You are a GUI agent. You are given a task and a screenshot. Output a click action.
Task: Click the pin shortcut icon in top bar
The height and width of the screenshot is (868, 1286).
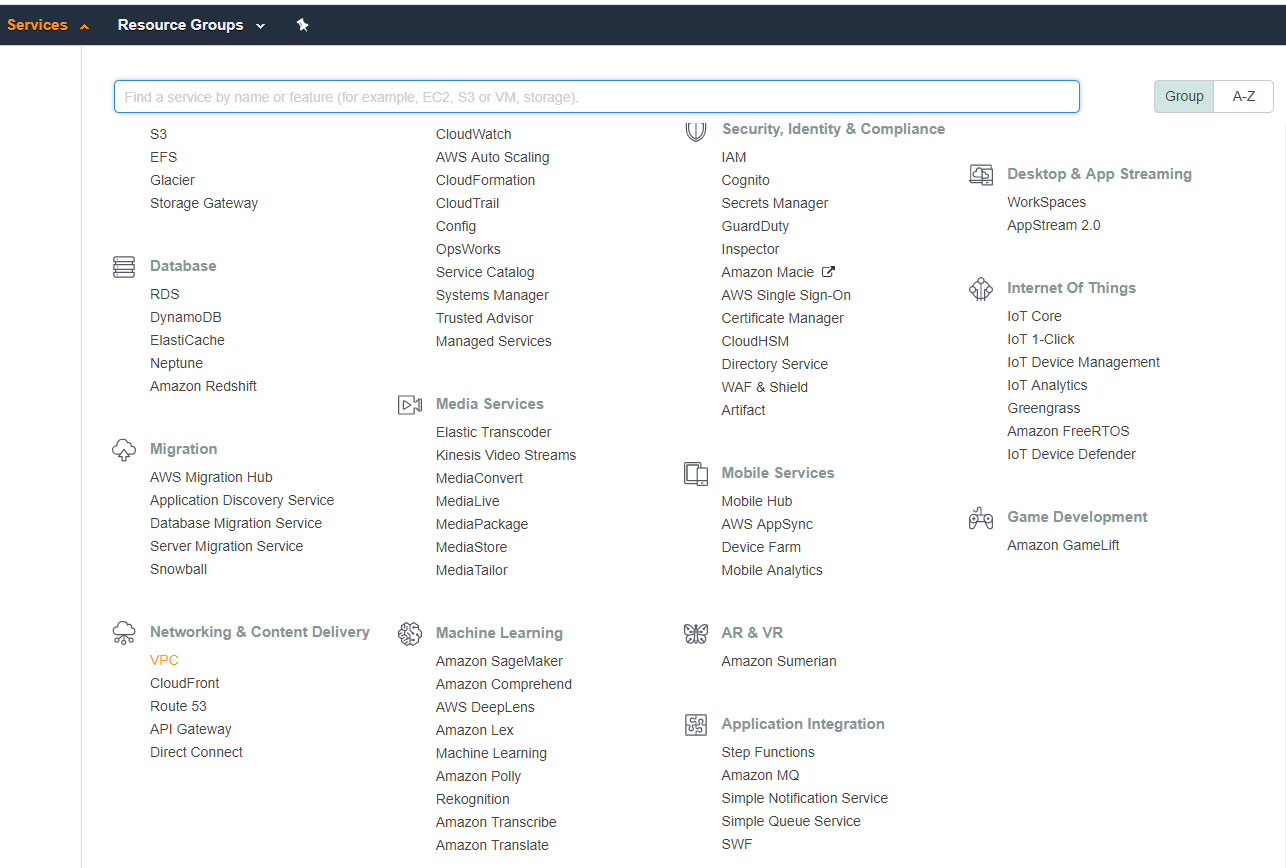(303, 25)
